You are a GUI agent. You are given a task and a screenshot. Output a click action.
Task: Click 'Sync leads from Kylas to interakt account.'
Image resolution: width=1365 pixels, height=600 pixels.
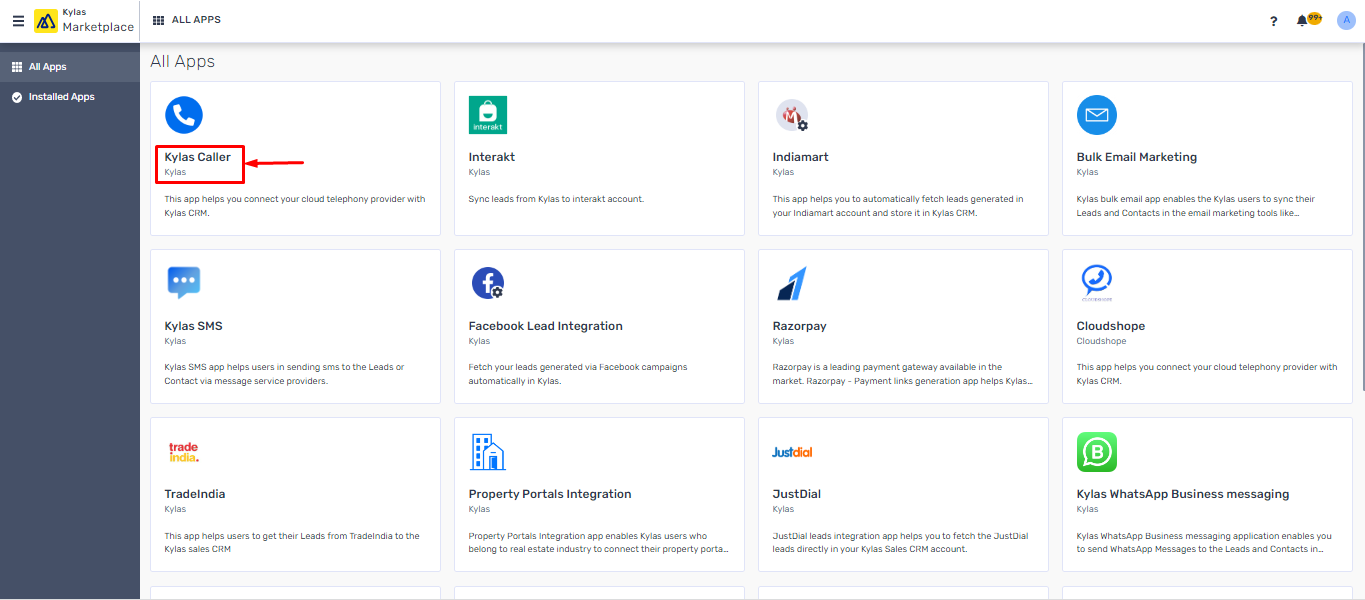click(x=556, y=199)
